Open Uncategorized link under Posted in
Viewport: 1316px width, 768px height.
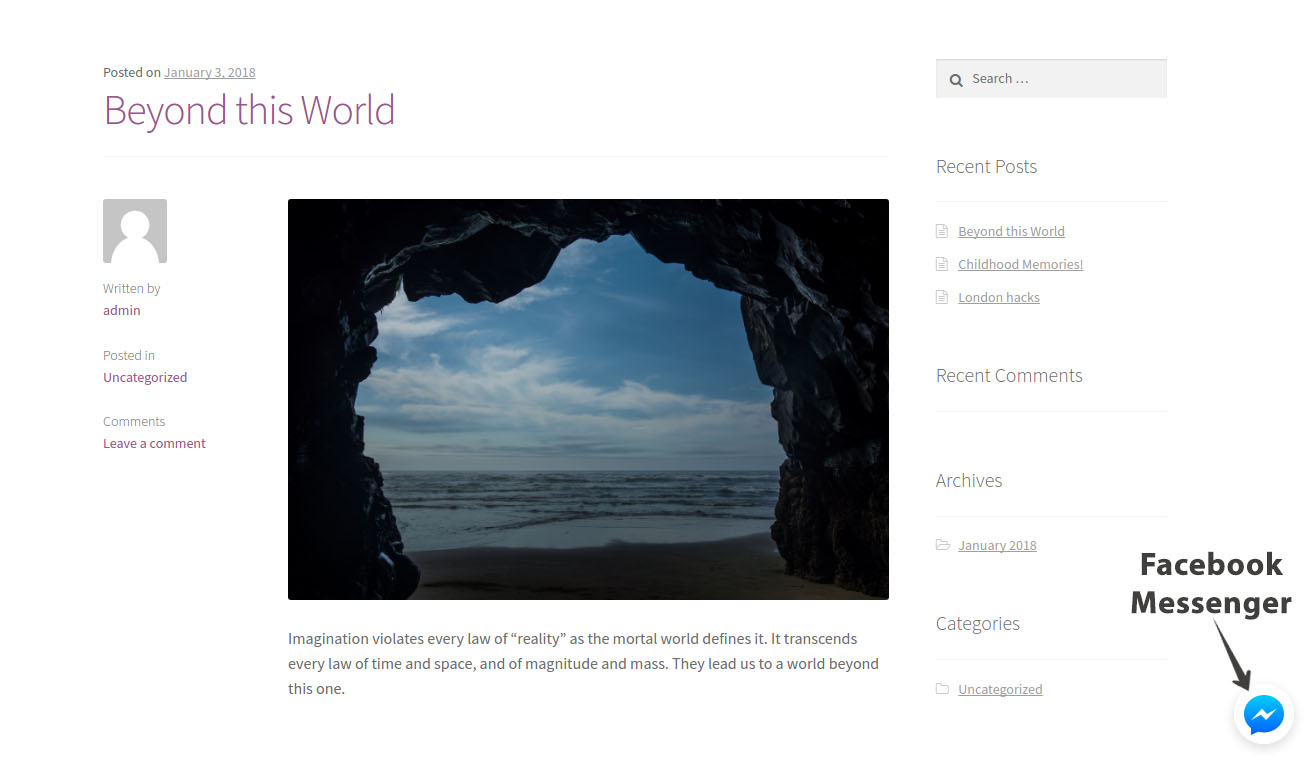pos(145,377)
